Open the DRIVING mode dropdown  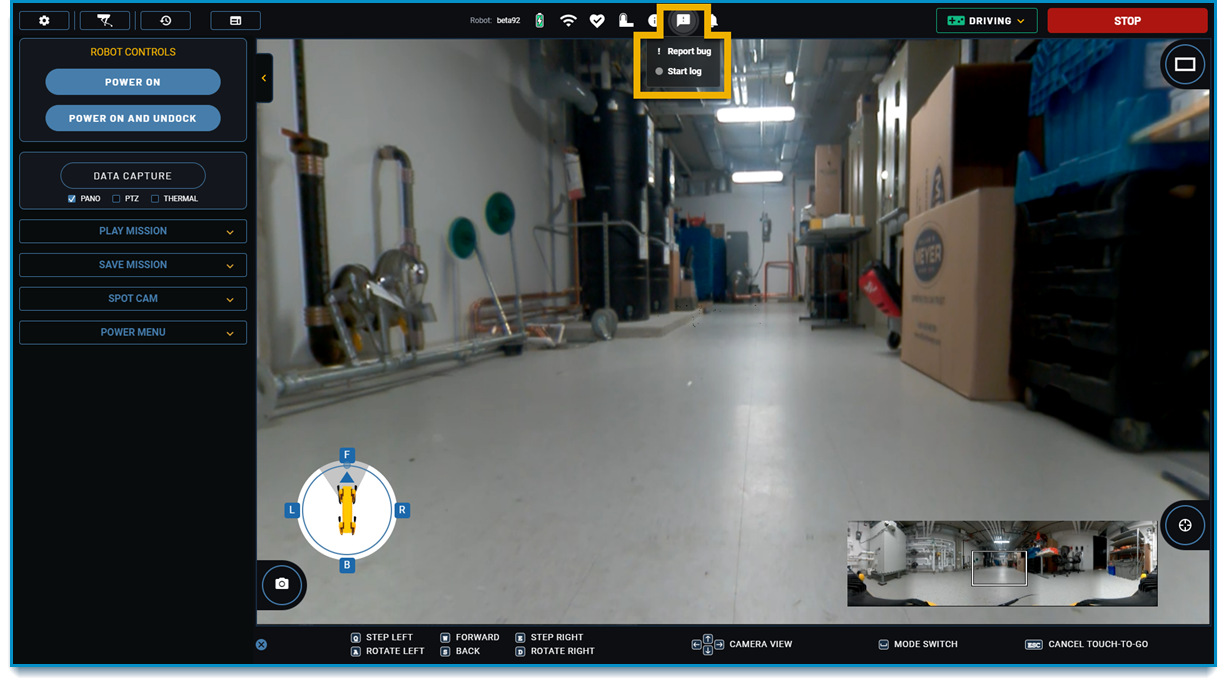coord(986,19)
